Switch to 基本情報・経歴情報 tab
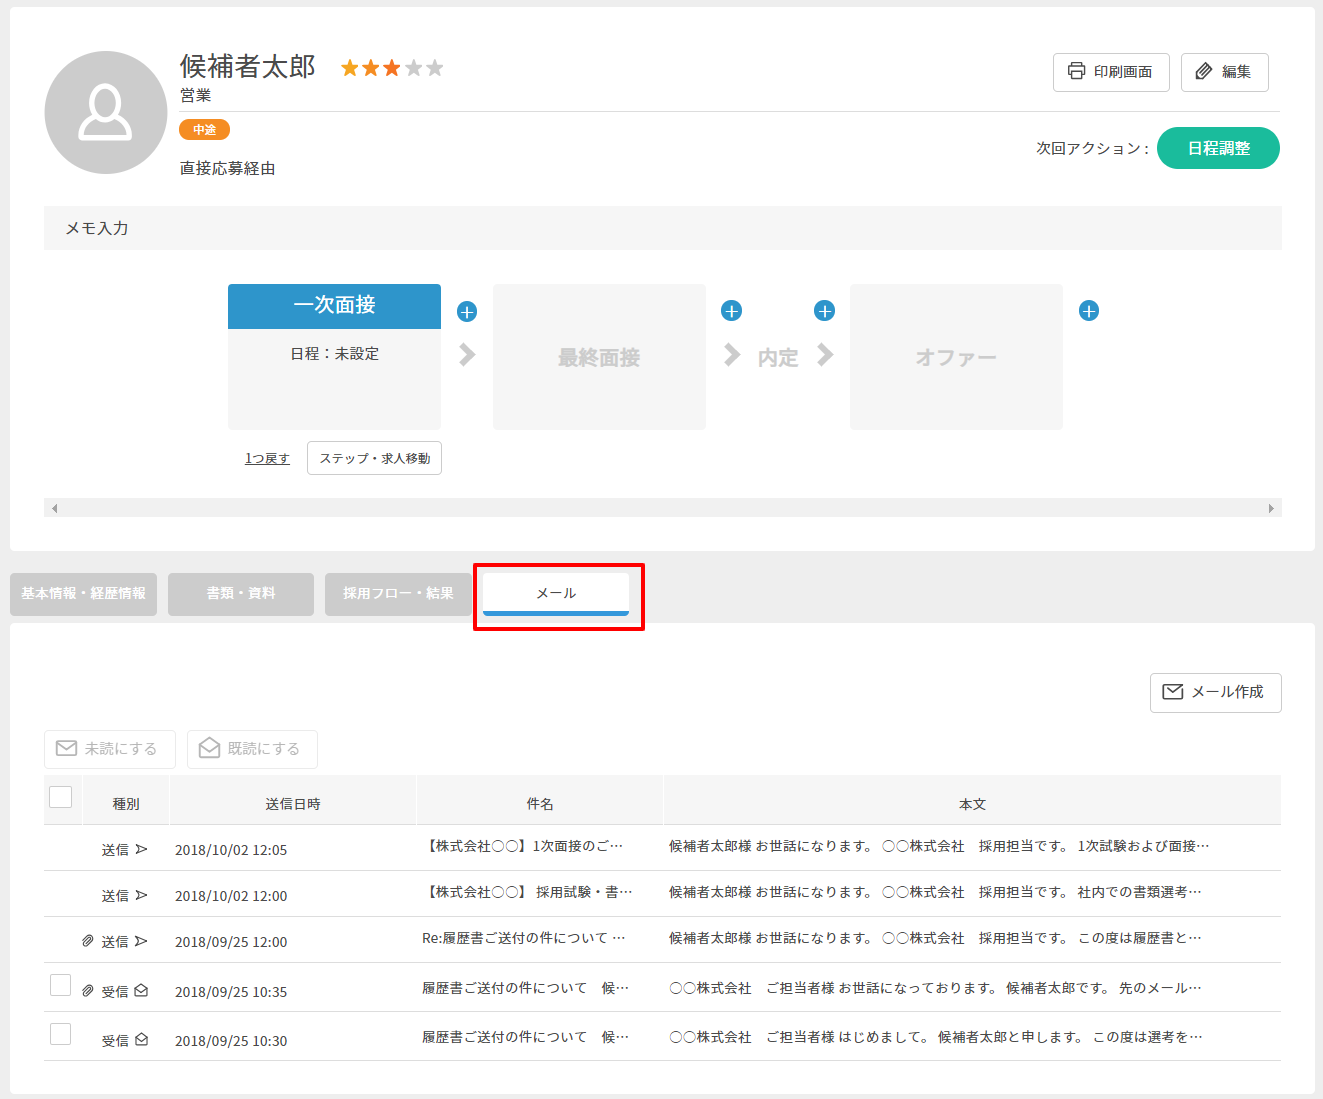Viewport: 1323px width, 1099px height. click(83, 594)
